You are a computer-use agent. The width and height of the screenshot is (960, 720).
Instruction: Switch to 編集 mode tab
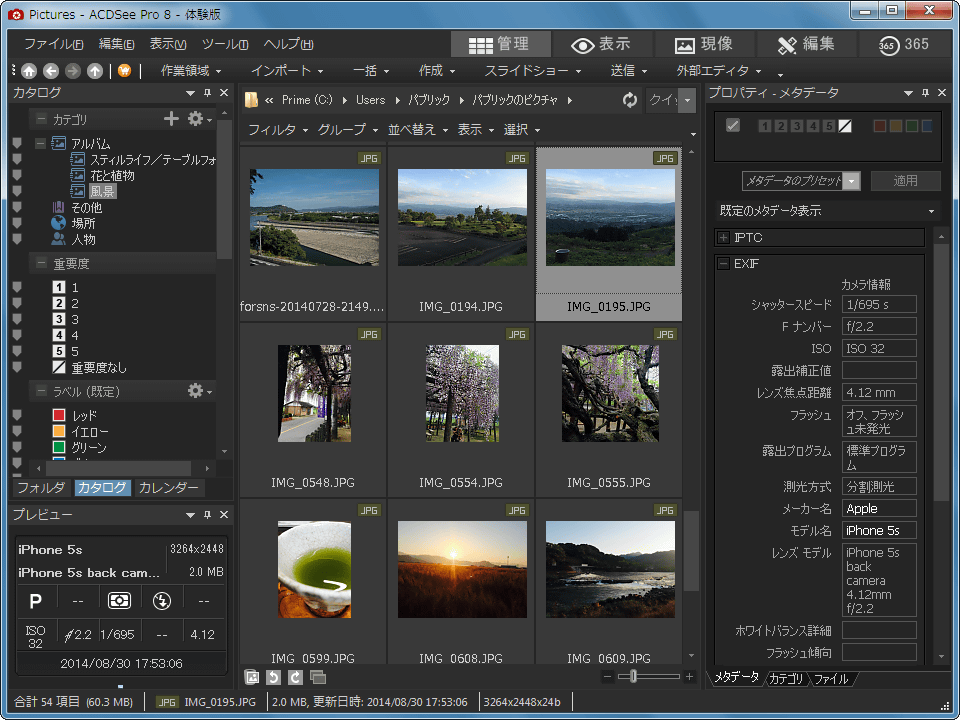806,44
